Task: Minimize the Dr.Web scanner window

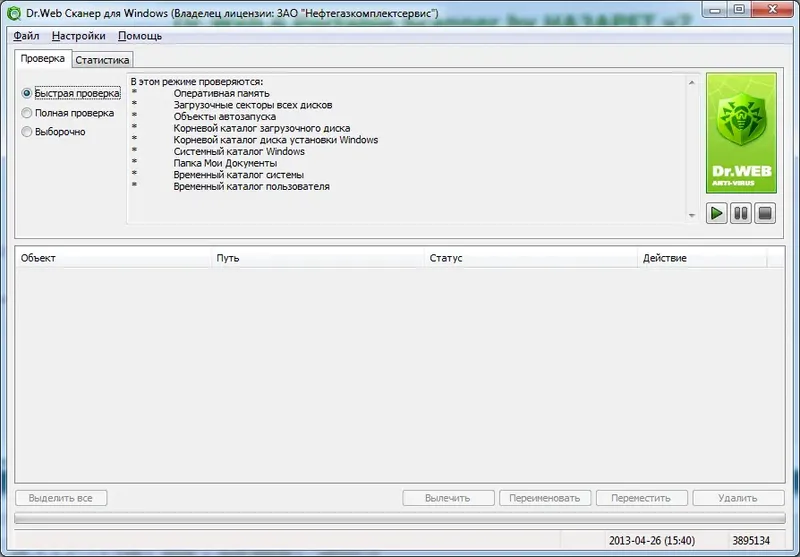Action: point(714,10)
